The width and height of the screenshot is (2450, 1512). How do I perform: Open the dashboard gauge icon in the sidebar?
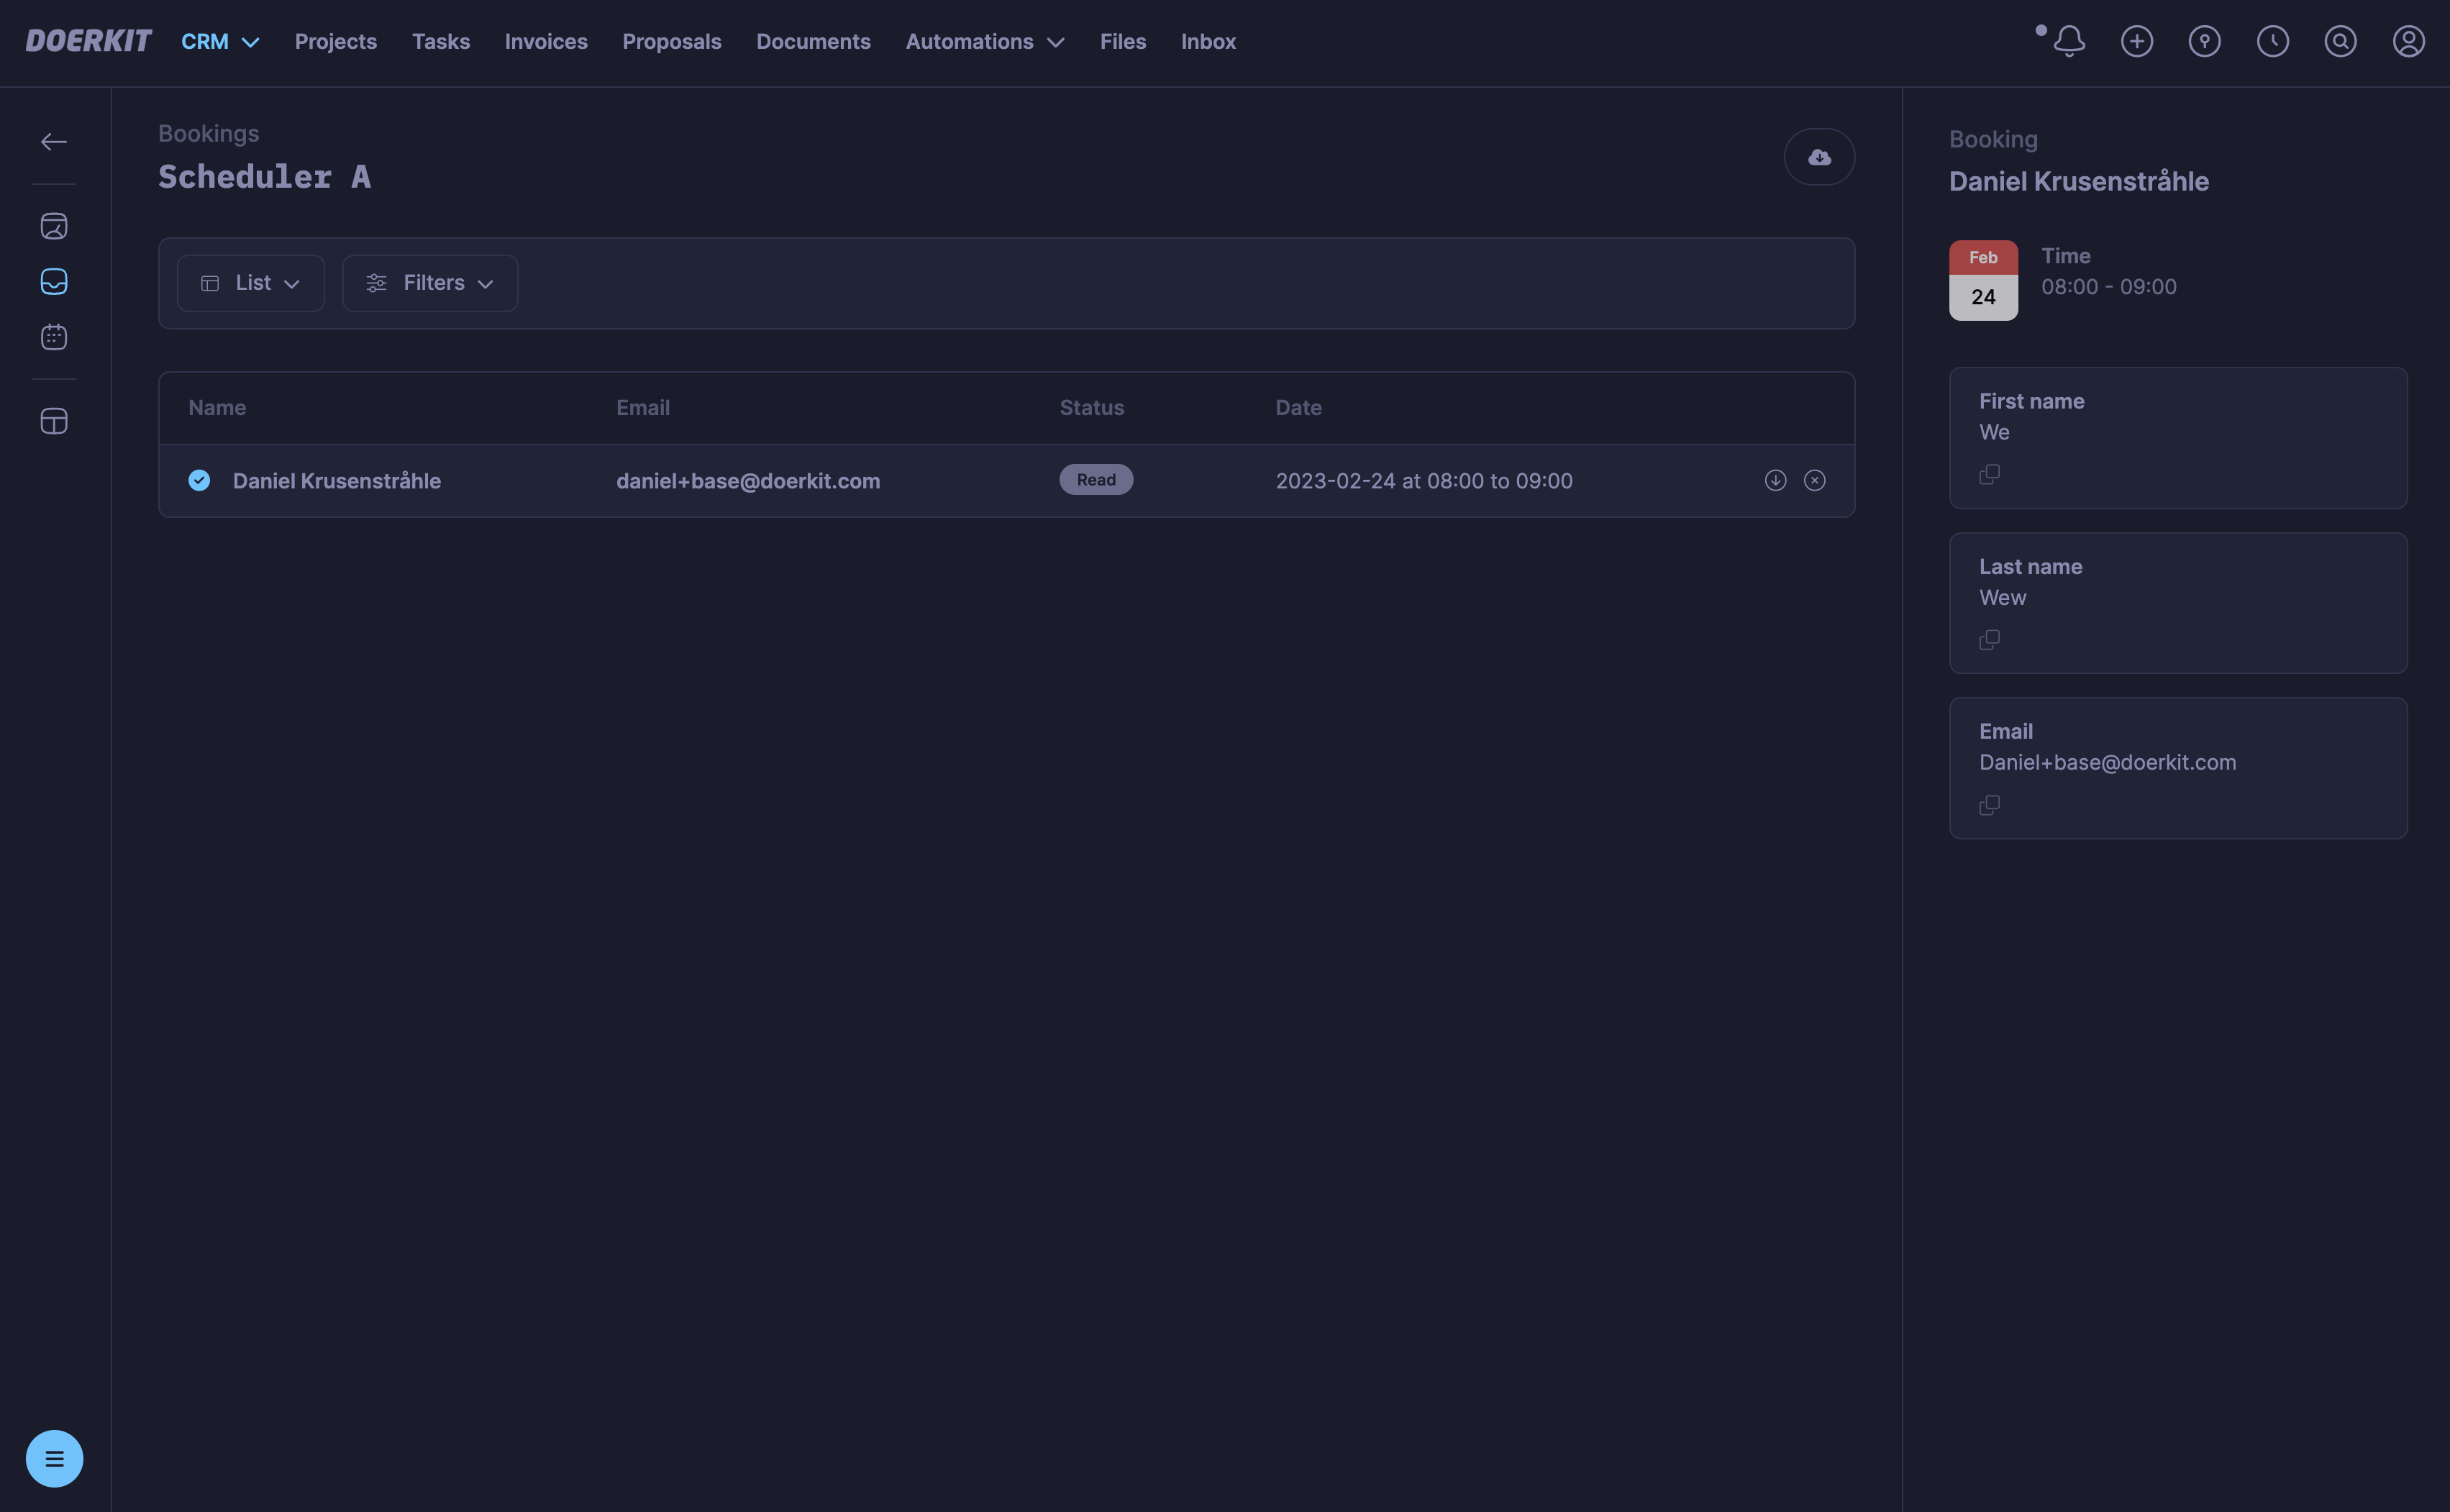tap(54, 226)
